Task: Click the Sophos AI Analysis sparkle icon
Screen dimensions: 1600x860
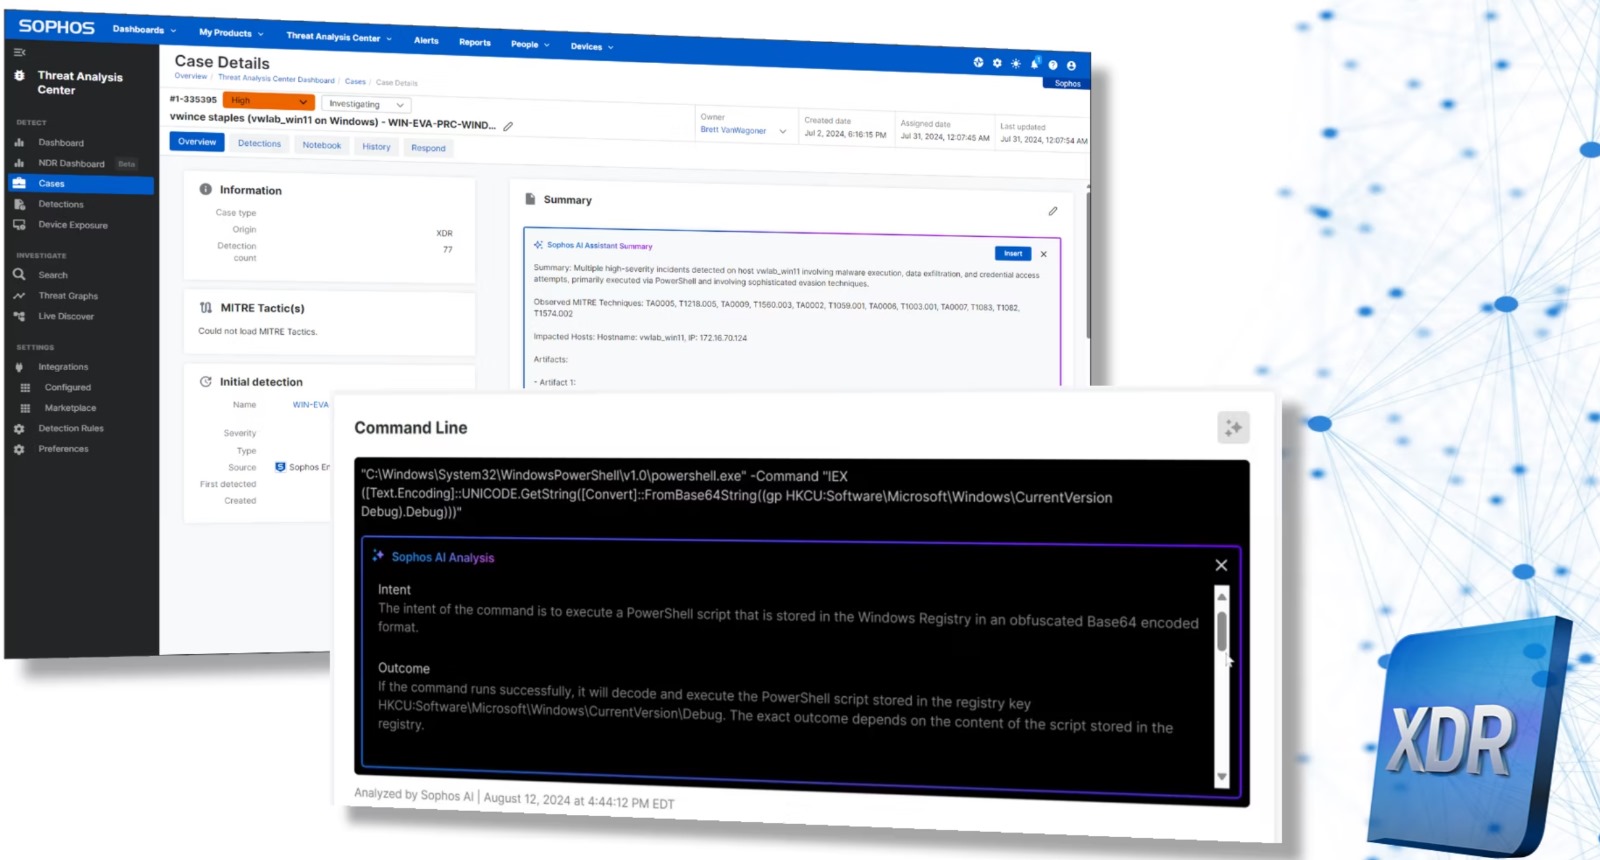Action: pyautogui.click(x=378, y=556)
